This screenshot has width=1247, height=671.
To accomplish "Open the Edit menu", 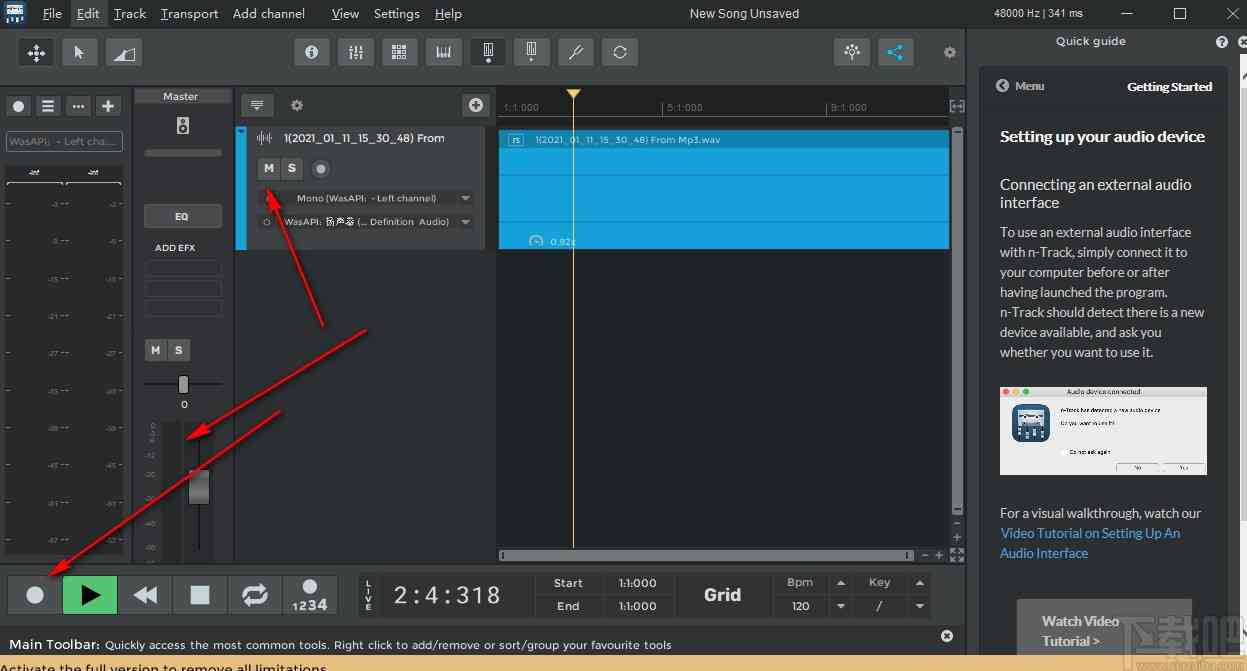I will [x=88, y=14].
